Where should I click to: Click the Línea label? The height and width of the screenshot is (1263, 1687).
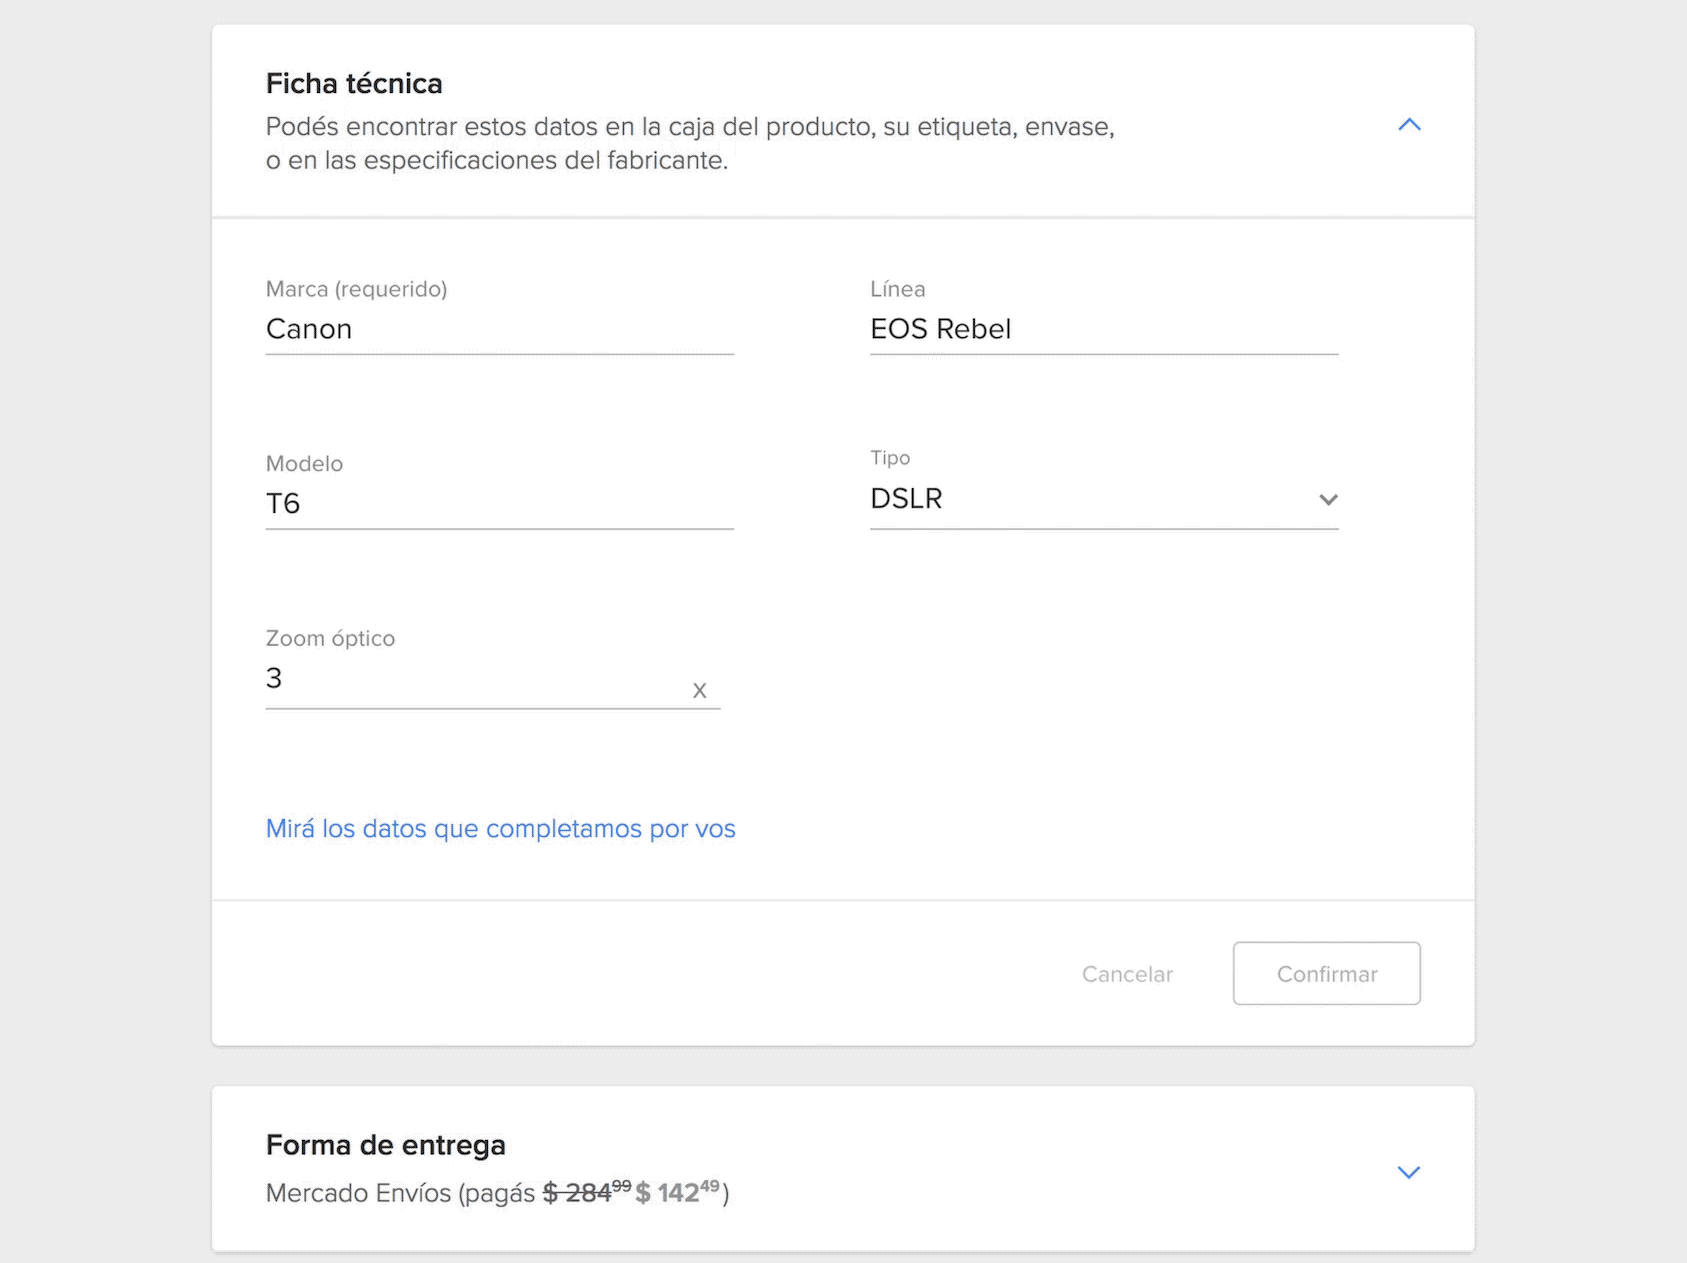898,289
